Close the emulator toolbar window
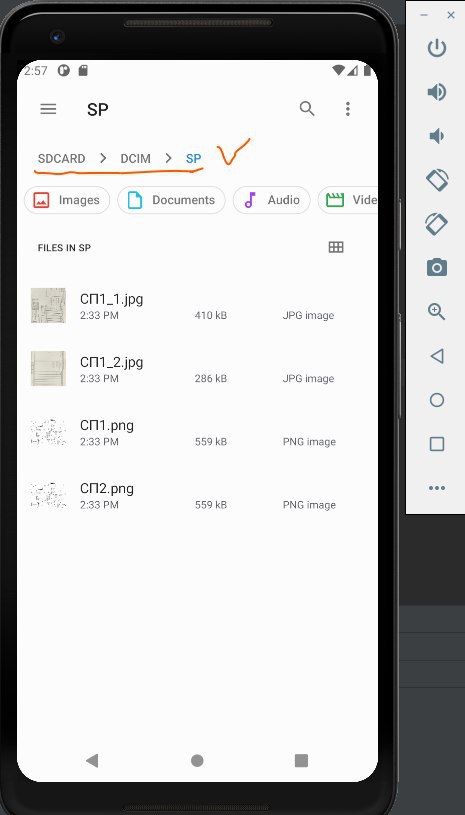 click(451, 15)
